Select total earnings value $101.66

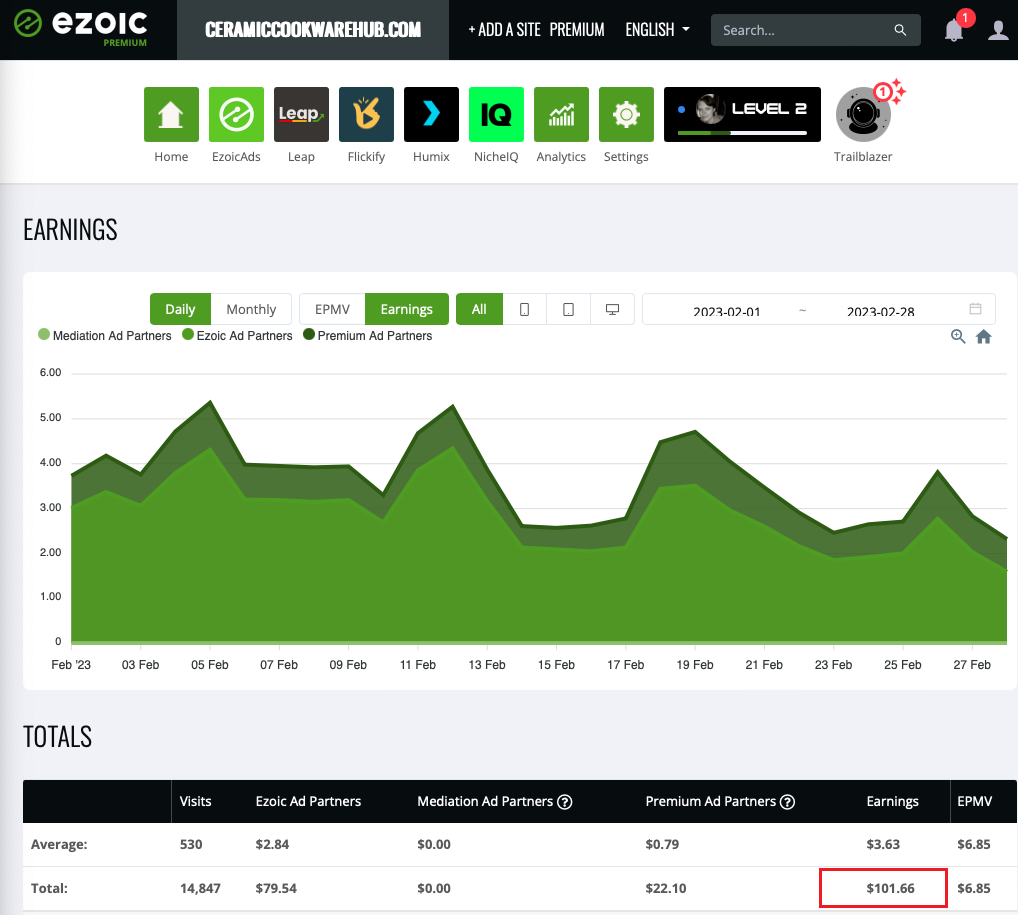890,888
